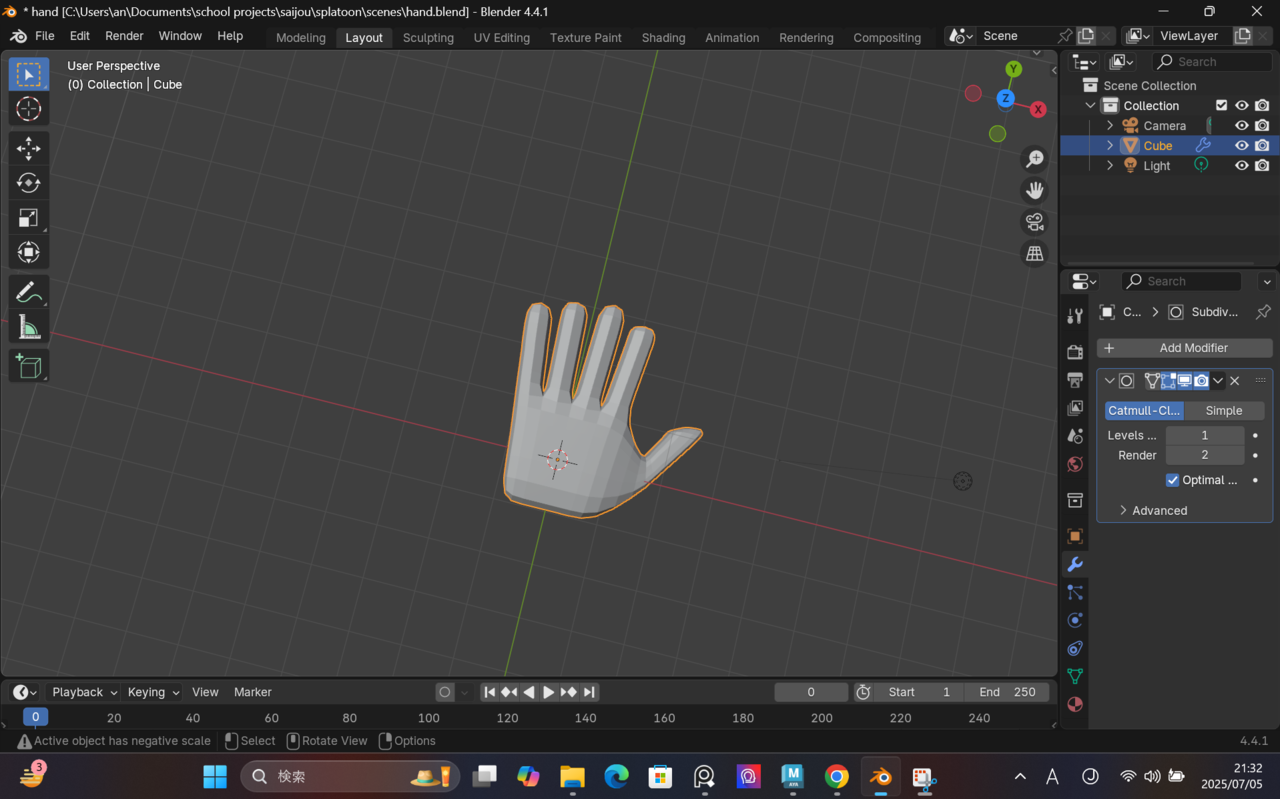The image size is (1280, 799).
Task: Select the Scale tool
Action: click(x=29, y=218)
